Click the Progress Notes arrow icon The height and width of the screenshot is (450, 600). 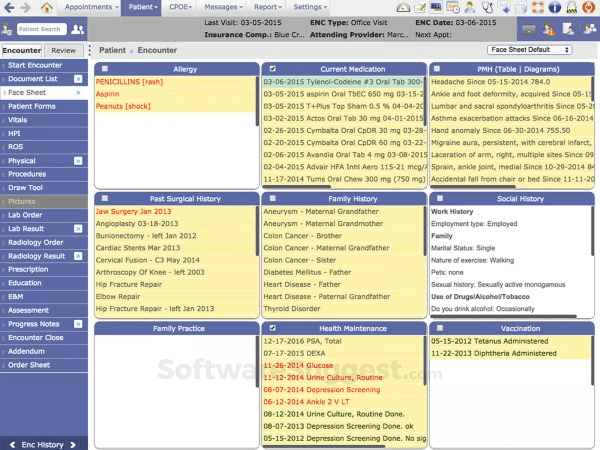pyautogui.click(x=79, y=323)
